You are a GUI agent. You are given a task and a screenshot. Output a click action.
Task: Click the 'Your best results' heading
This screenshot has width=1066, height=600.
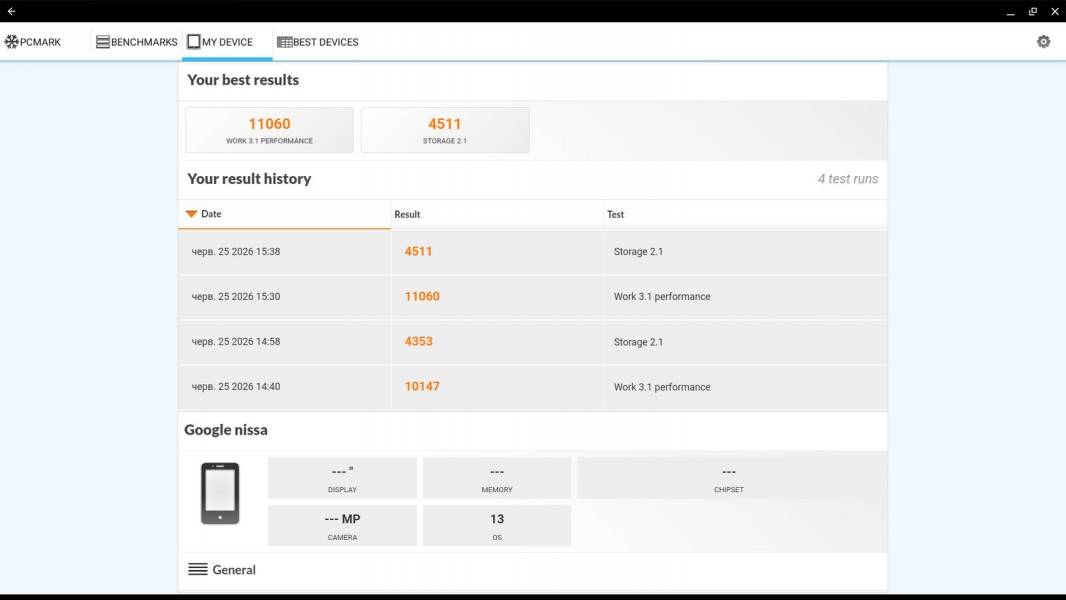(243, 80)
